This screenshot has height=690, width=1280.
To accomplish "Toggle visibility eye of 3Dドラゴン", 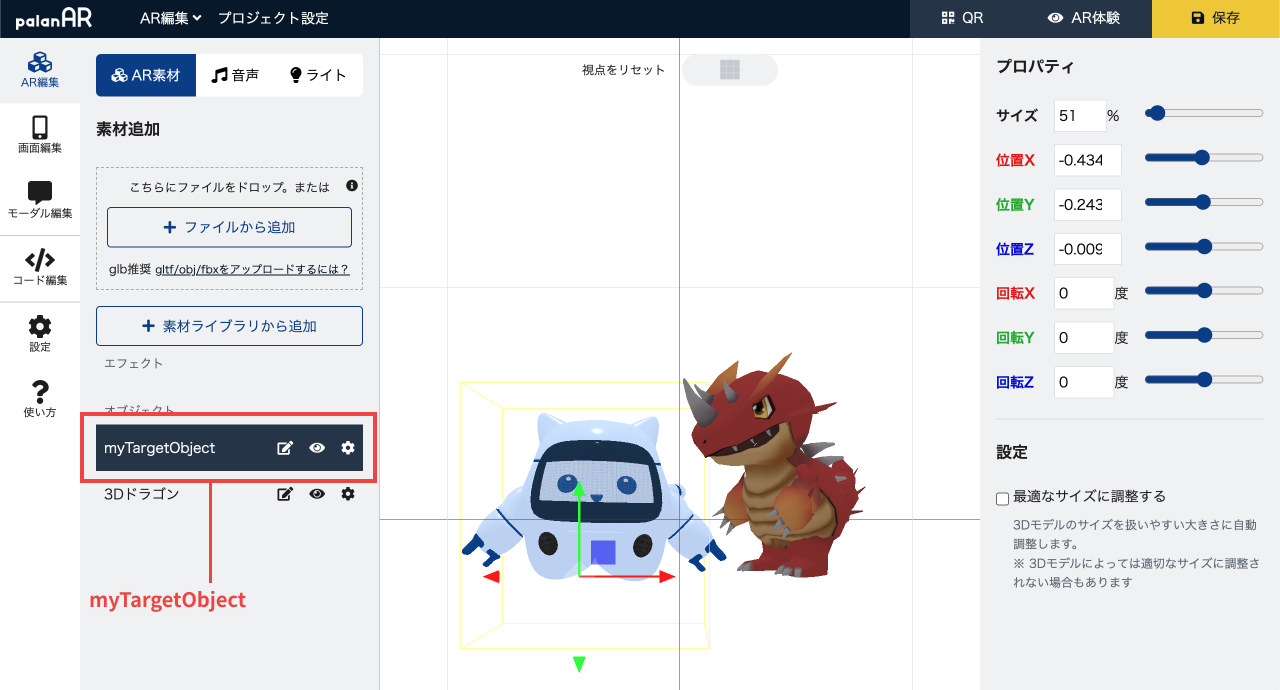I will pyautogui.click(x=317, y=494).
